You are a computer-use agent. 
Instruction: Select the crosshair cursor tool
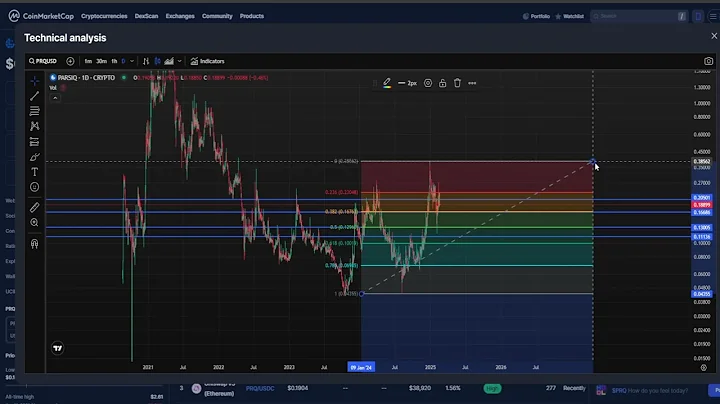click(x=34, y=81)
